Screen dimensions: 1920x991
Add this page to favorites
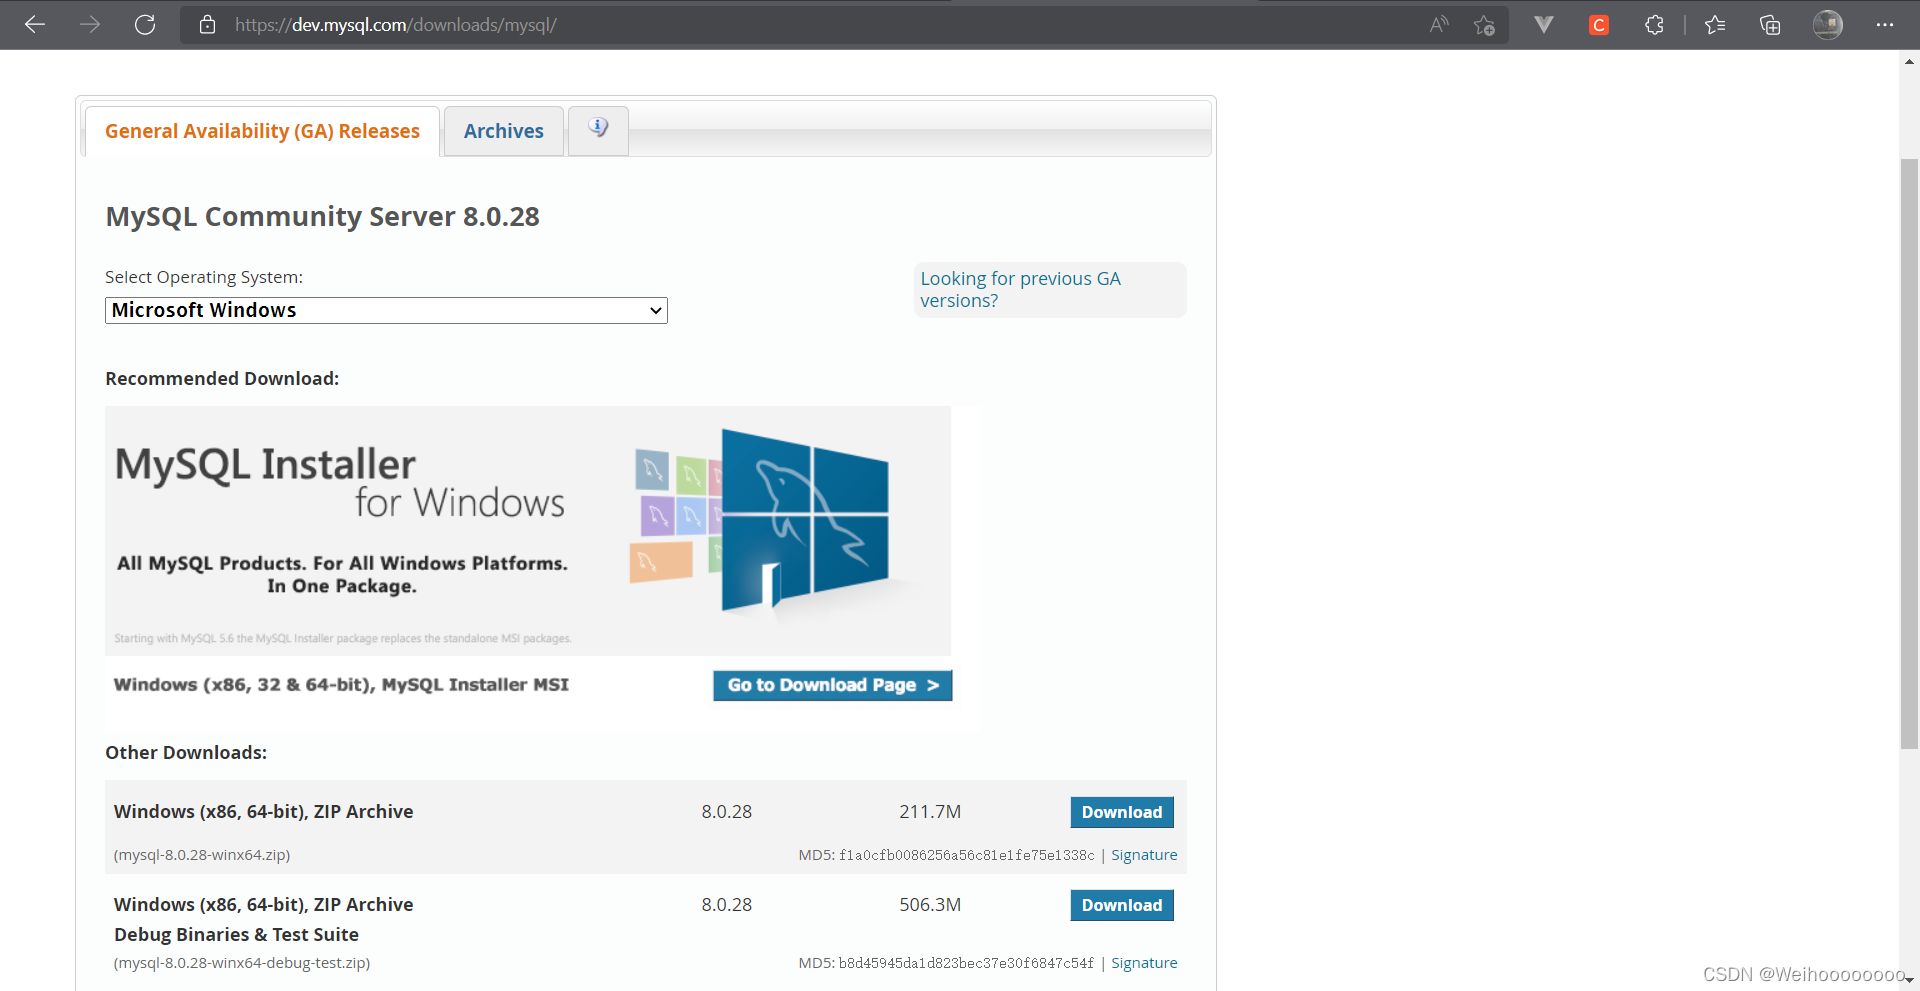[x=1484, y=25]
